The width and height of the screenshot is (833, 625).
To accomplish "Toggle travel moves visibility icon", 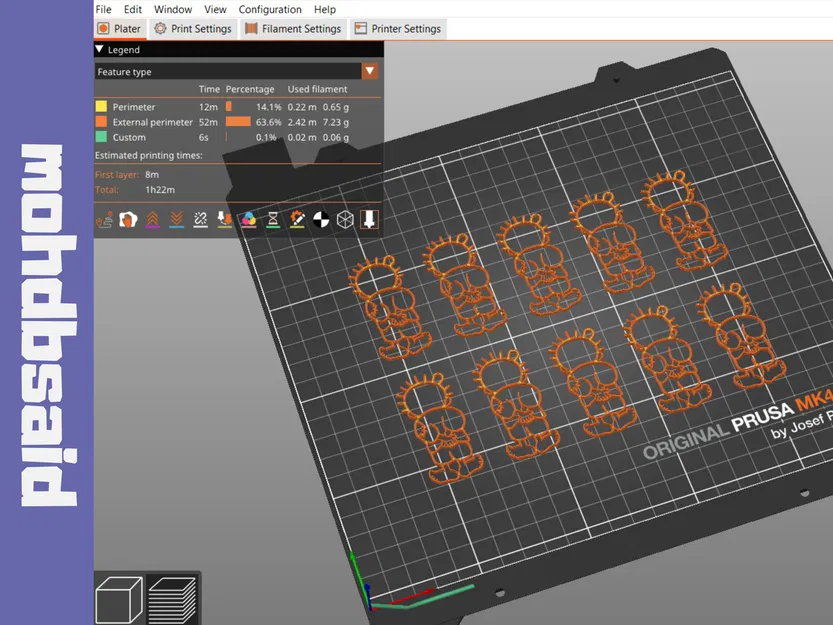I will tap(104, 219).
